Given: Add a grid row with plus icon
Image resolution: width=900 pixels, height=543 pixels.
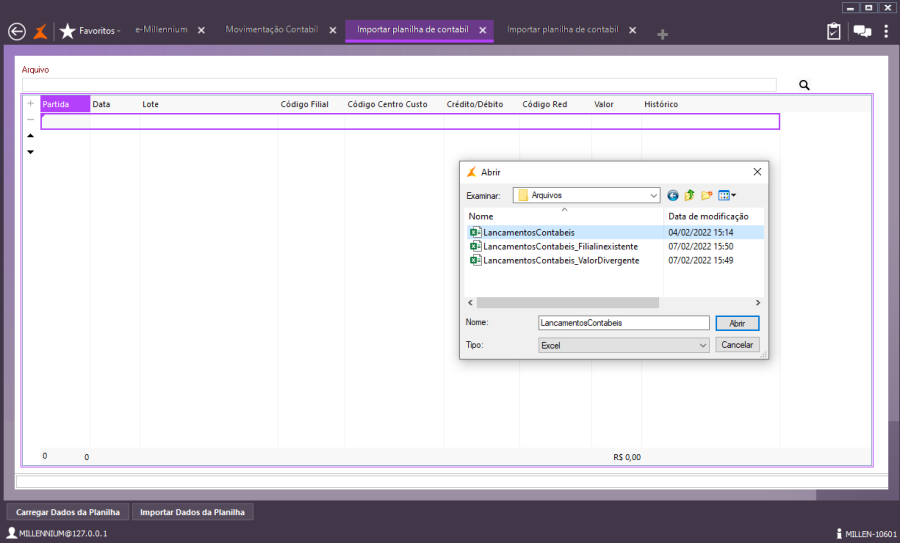Looking at the screenshot, I should pyautogui.click(x=30, y=103).
